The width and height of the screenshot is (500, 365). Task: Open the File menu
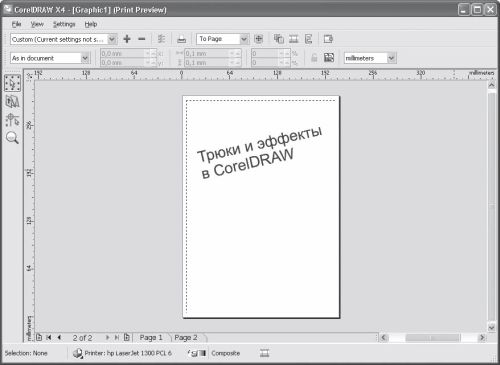pos(16,24)
